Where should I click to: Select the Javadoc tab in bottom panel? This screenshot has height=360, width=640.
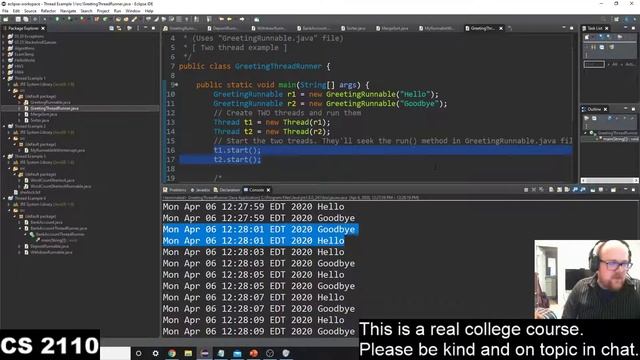click(x=200, y=190)
